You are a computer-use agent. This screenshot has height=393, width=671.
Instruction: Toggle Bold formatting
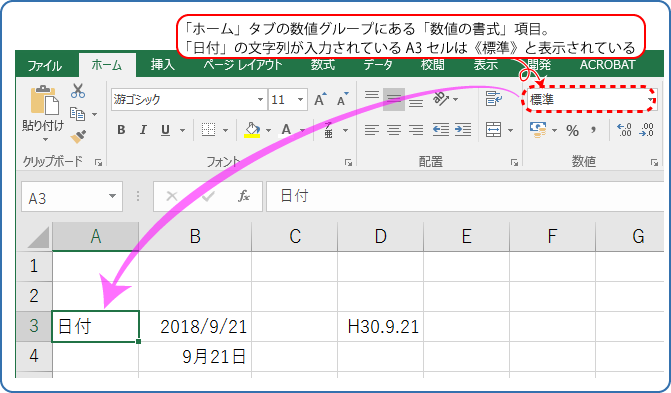coord(121,130)
